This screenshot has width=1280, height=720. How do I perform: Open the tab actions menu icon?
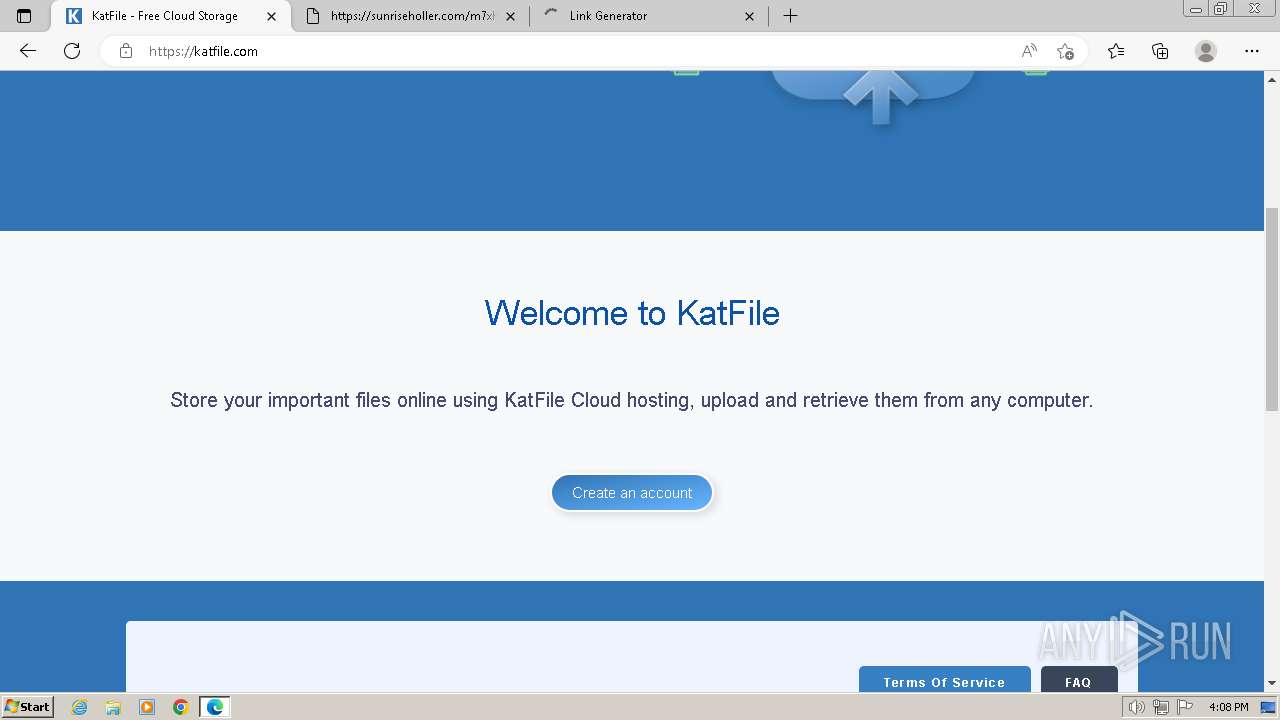(x=24, y=16)
